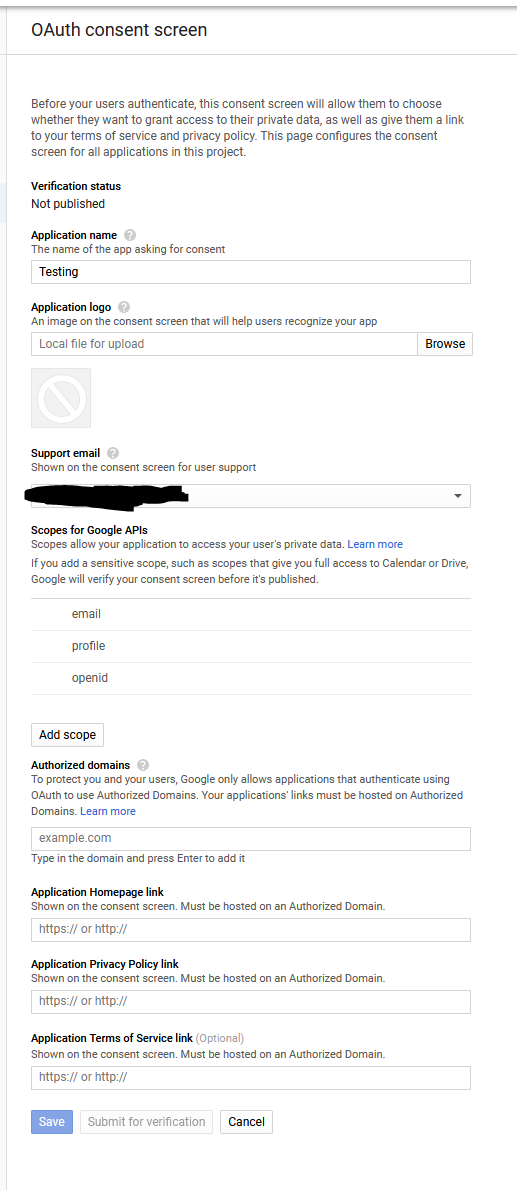This screenshot has height=1190, width=517.
Task: Click the Application name help icon
Action: pos(130,235)
